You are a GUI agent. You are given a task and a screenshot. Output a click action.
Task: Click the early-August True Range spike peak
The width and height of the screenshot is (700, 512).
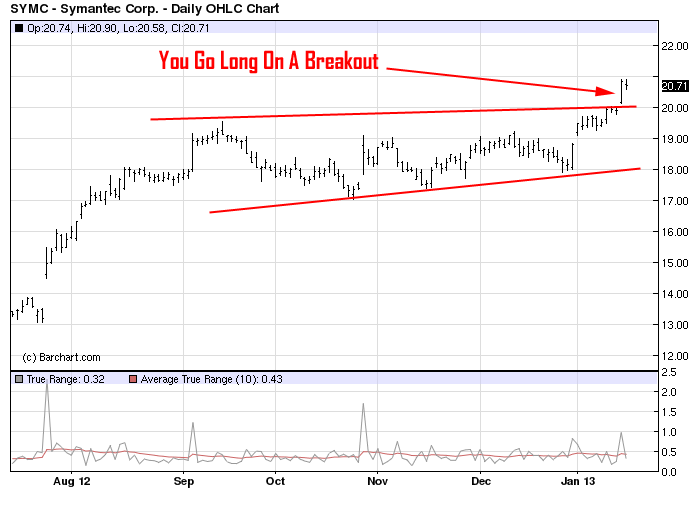pos(47,384)
